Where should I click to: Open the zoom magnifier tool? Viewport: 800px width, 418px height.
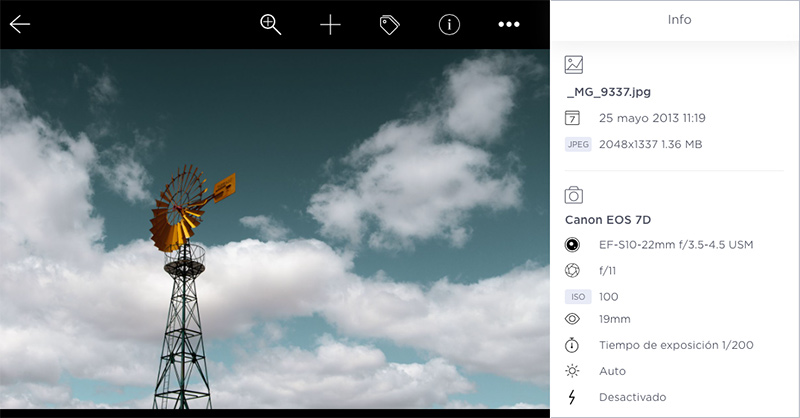coord(270,24)
